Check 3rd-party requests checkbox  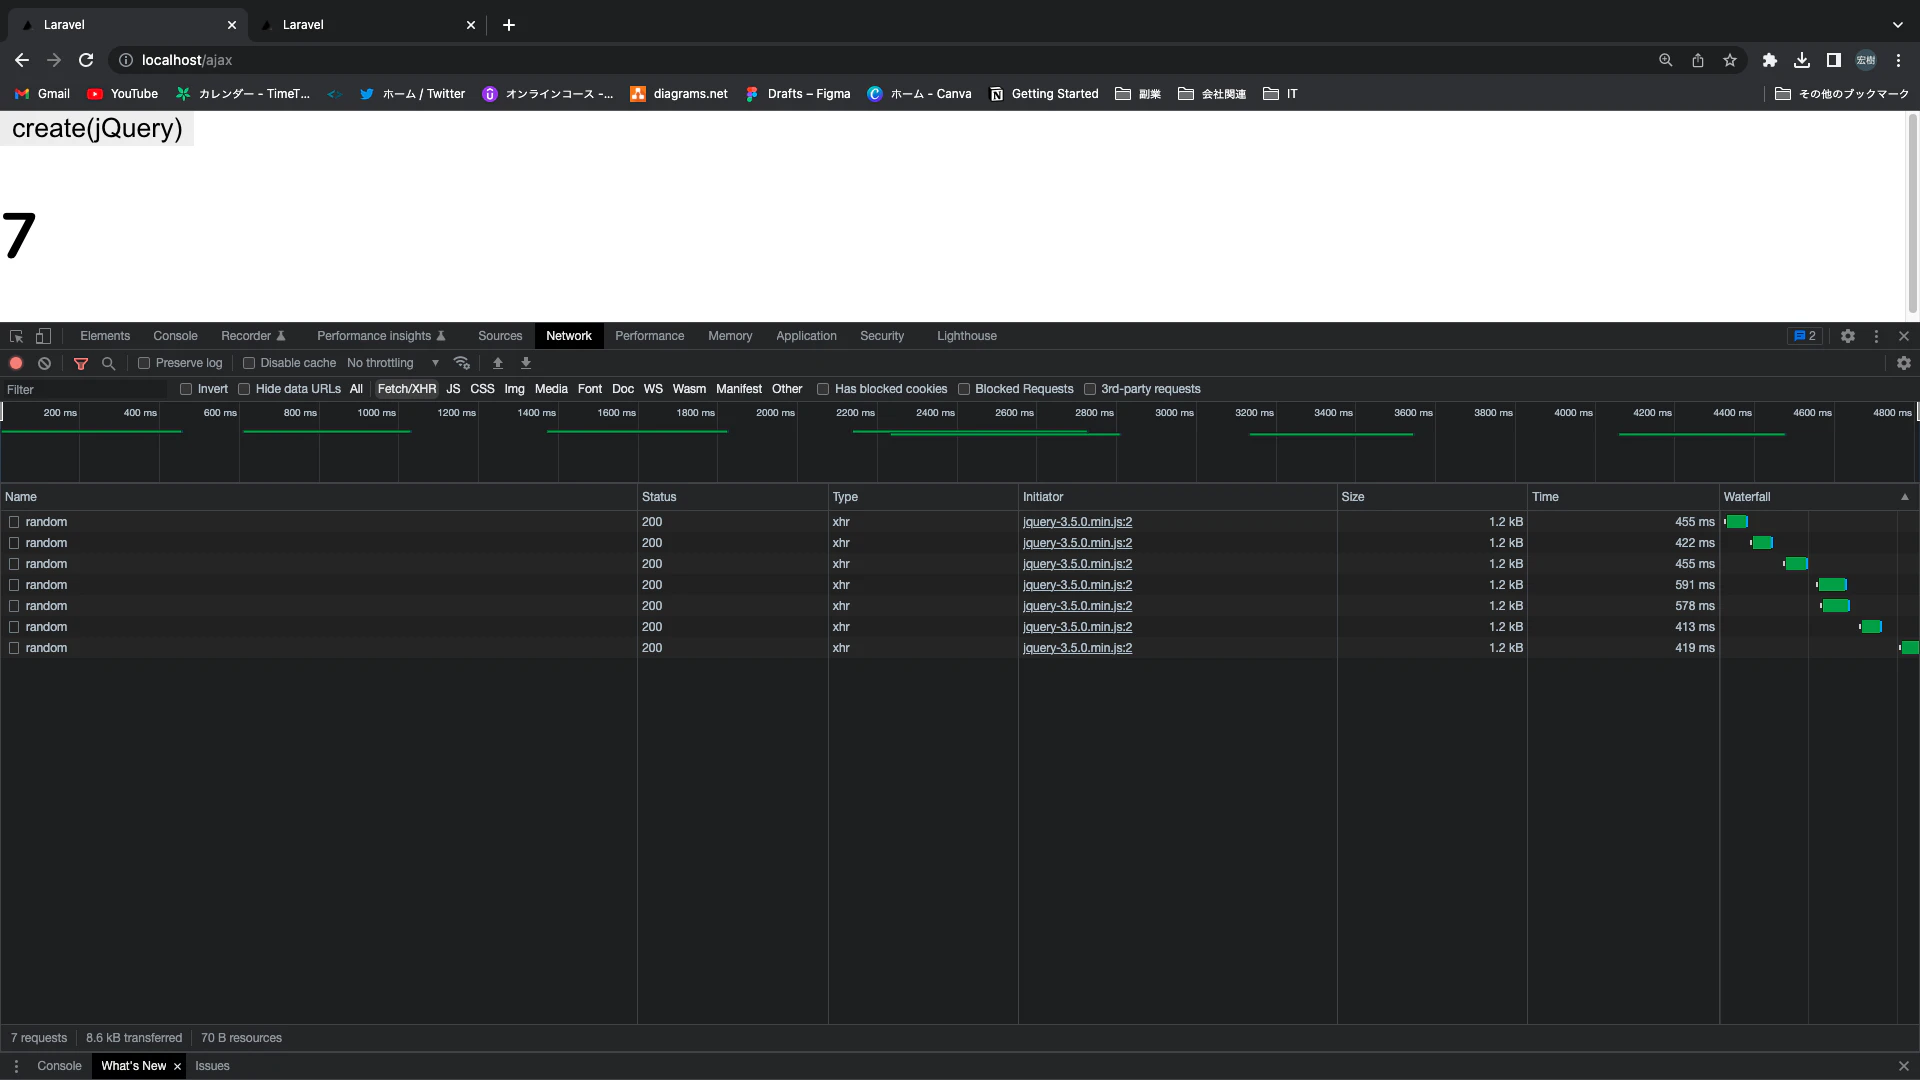tap(1090, 390)
